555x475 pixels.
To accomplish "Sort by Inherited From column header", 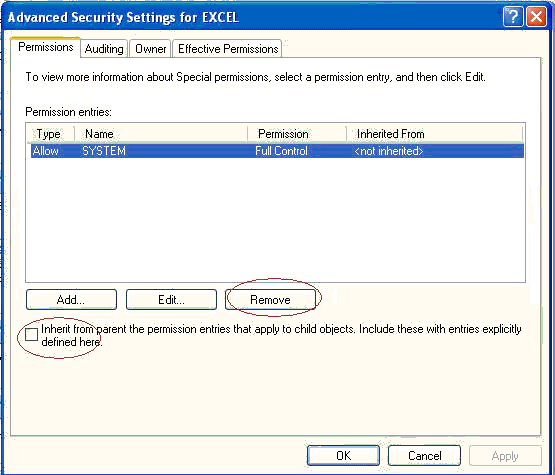I will pos(434,134).
